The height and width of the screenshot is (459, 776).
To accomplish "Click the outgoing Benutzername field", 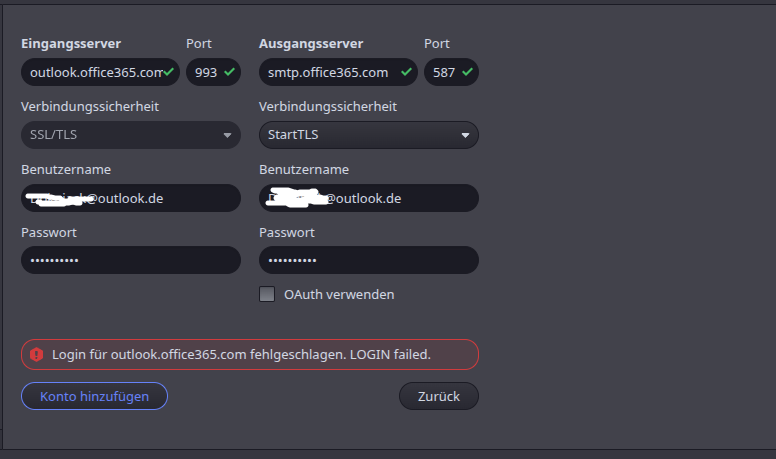I will pos(369,198).
